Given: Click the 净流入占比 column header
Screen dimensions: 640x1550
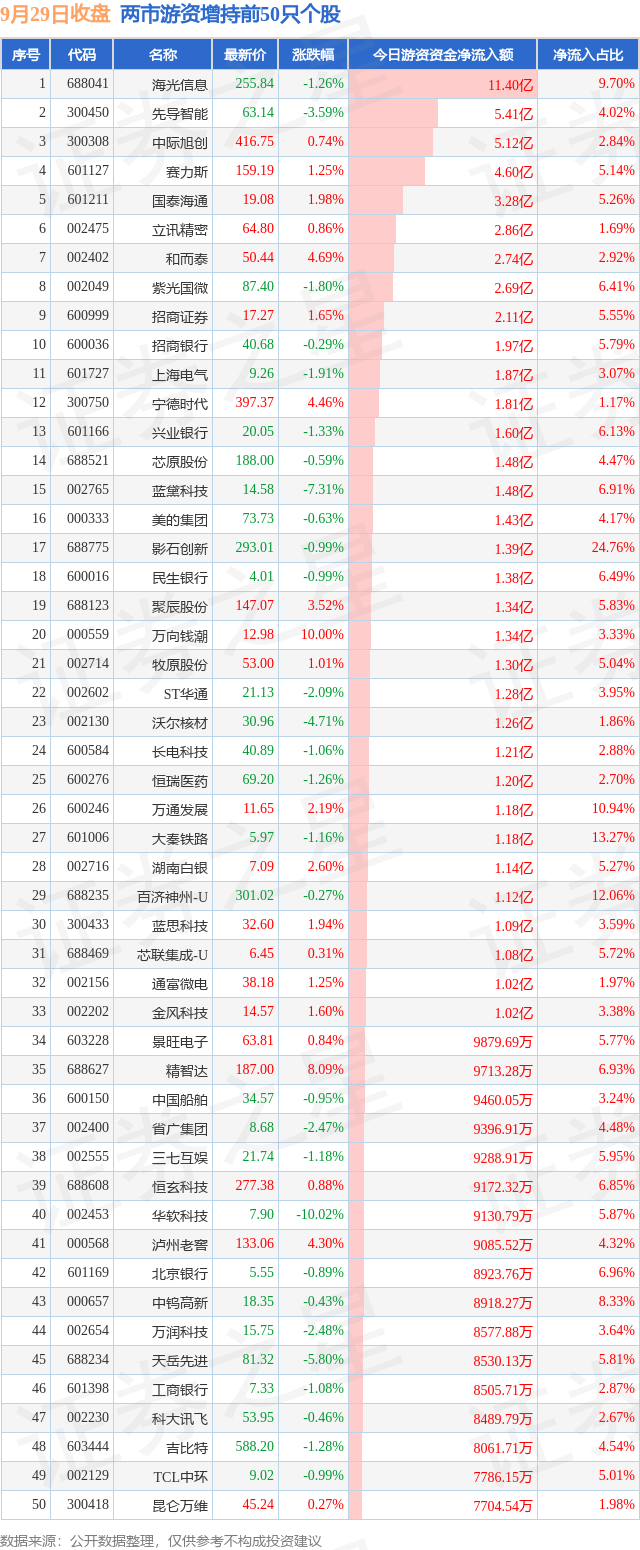Looking at the screenshot, I should tap(588, 55).
